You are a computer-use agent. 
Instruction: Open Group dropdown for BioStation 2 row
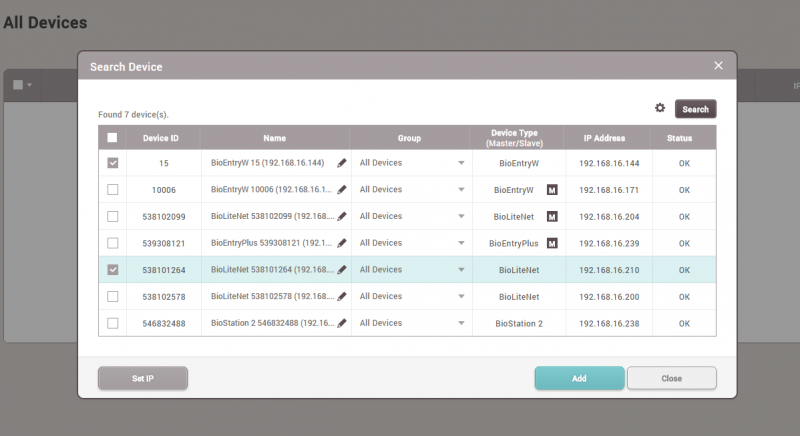tap(461, 323)
